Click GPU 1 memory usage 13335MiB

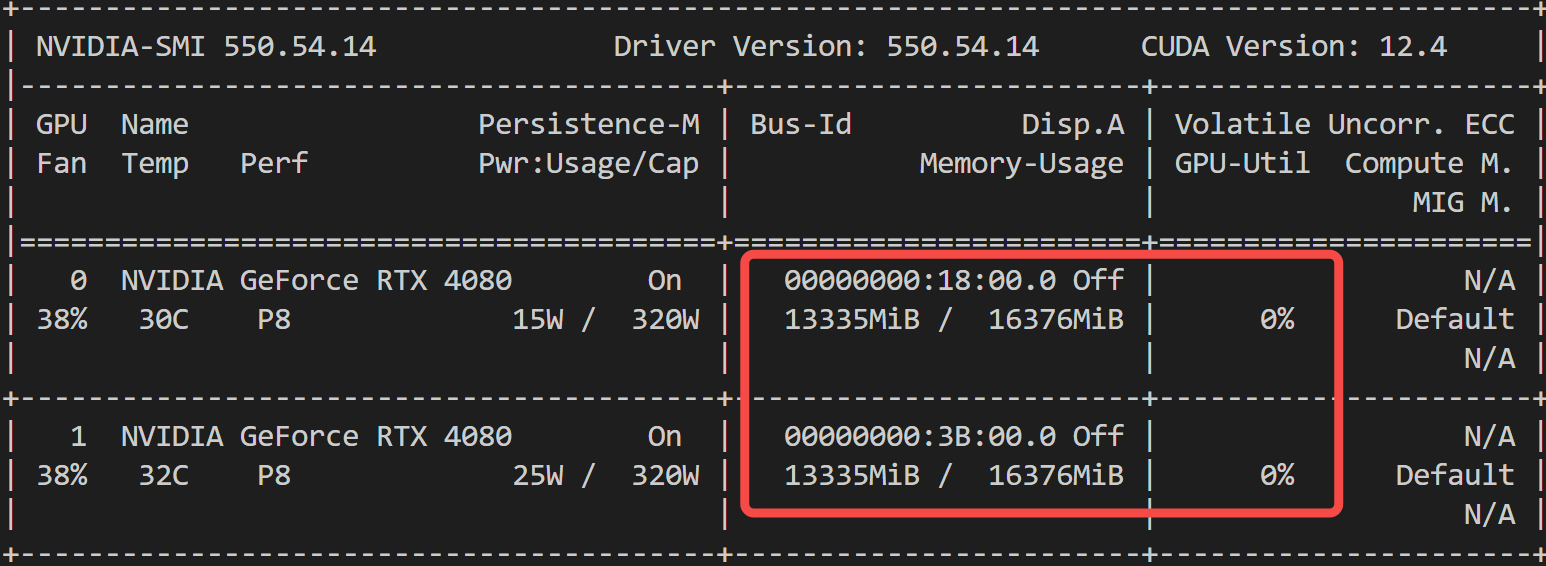(852, 475)
